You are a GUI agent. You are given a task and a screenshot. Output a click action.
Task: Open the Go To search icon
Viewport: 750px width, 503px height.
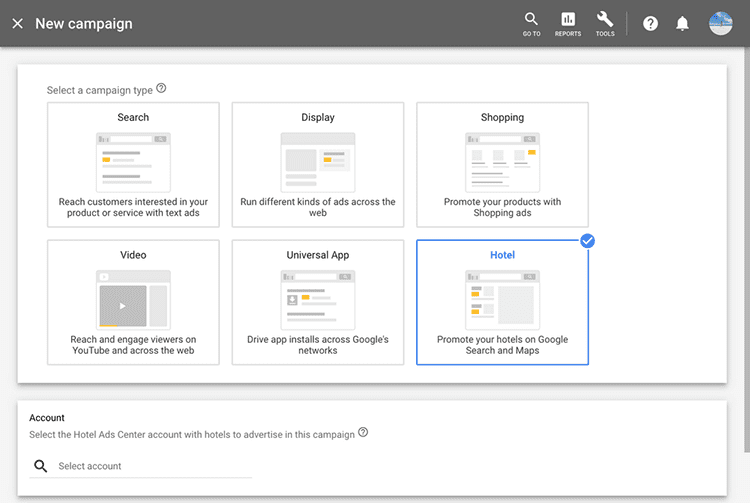coord(531,24)
